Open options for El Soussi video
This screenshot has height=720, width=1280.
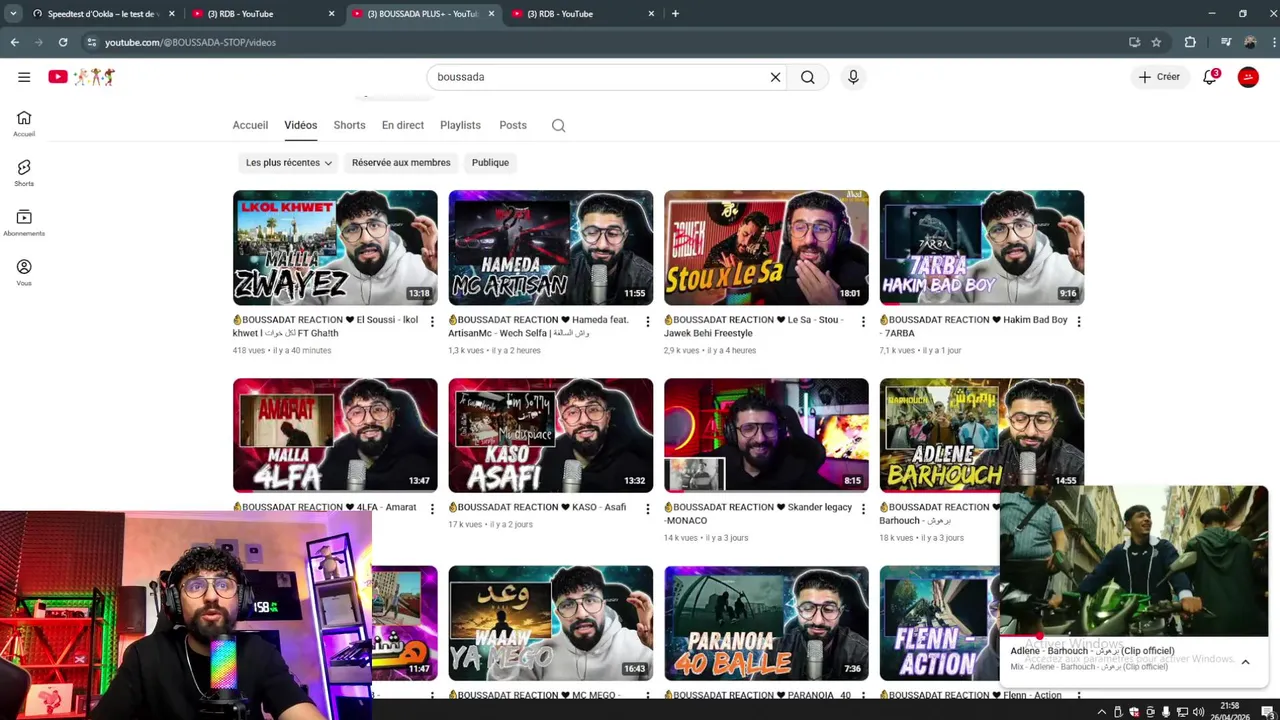432,321
